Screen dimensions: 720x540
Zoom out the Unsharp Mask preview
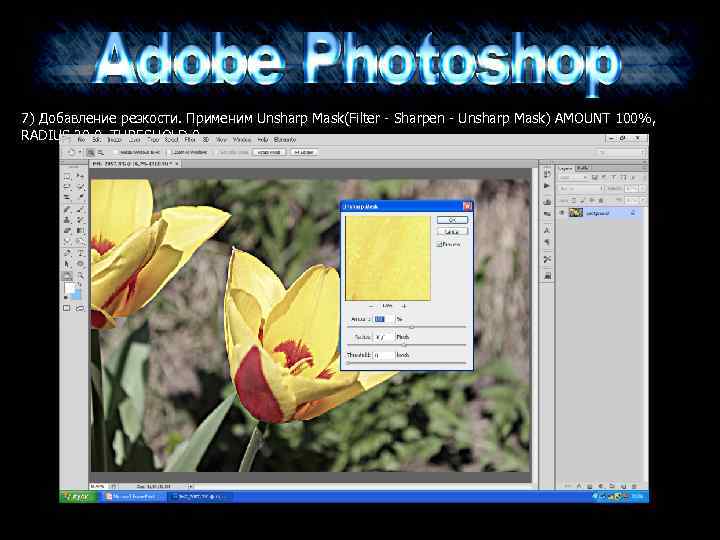(371, 306)
